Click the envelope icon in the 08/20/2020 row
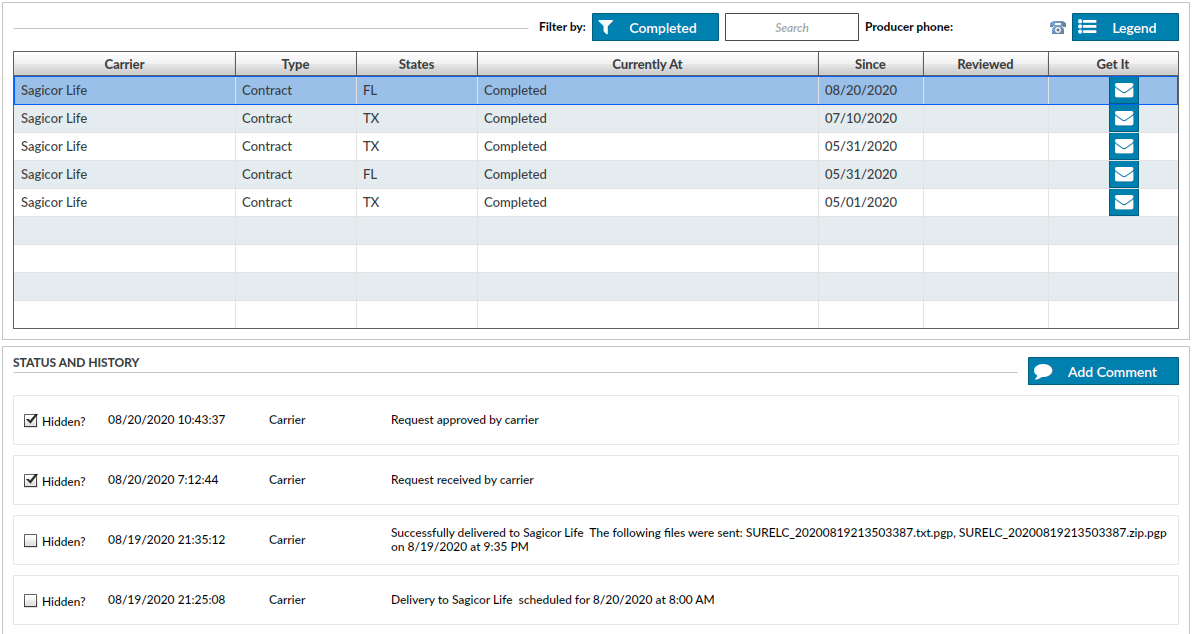 (1124, 90)
